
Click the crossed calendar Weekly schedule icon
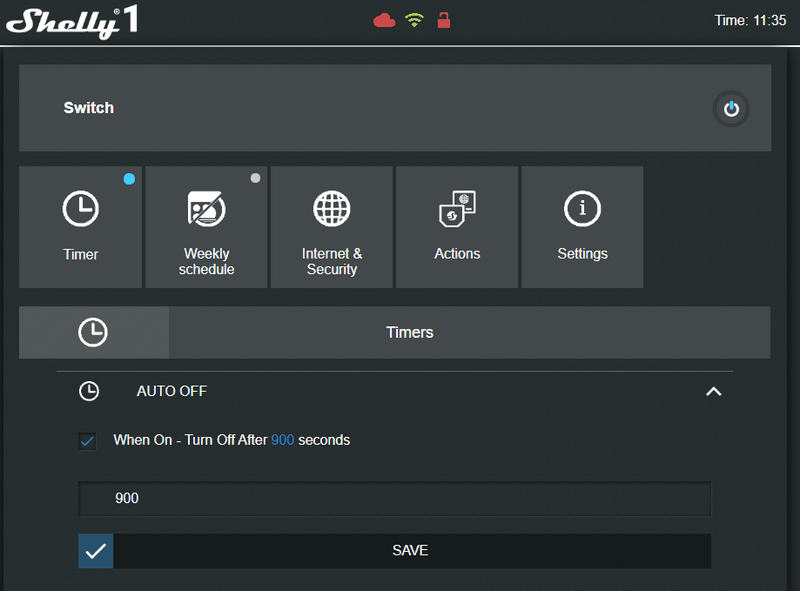[x=206, y=208]
